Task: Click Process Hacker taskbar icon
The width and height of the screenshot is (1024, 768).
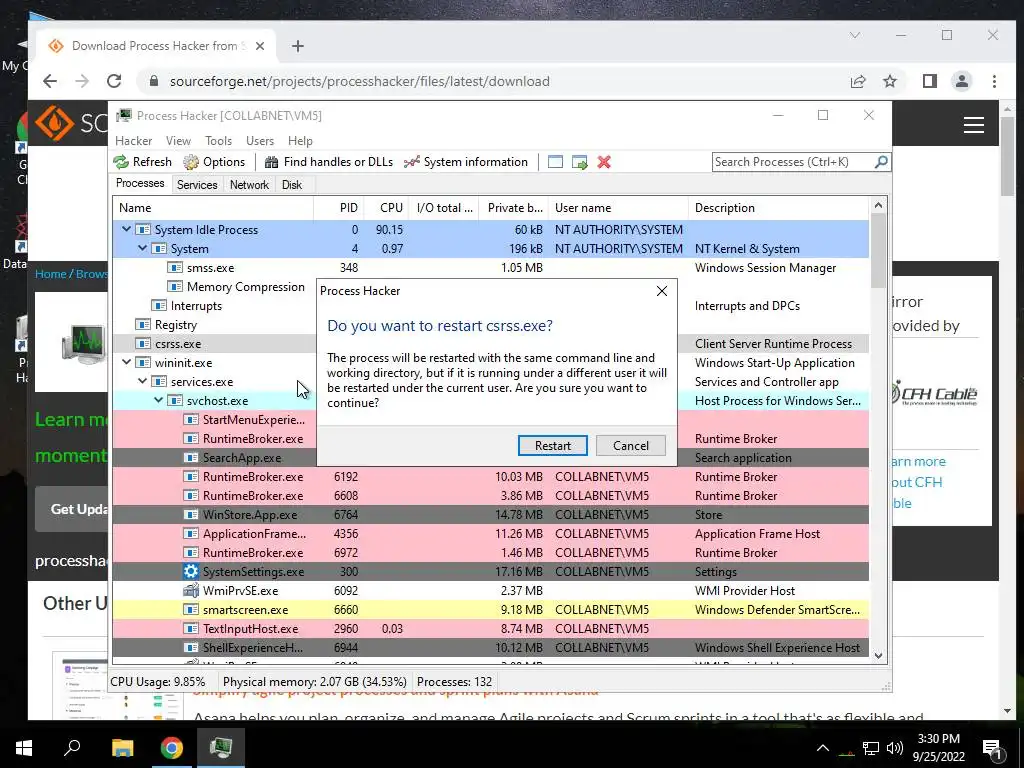Action: click(x=221, y=747)
